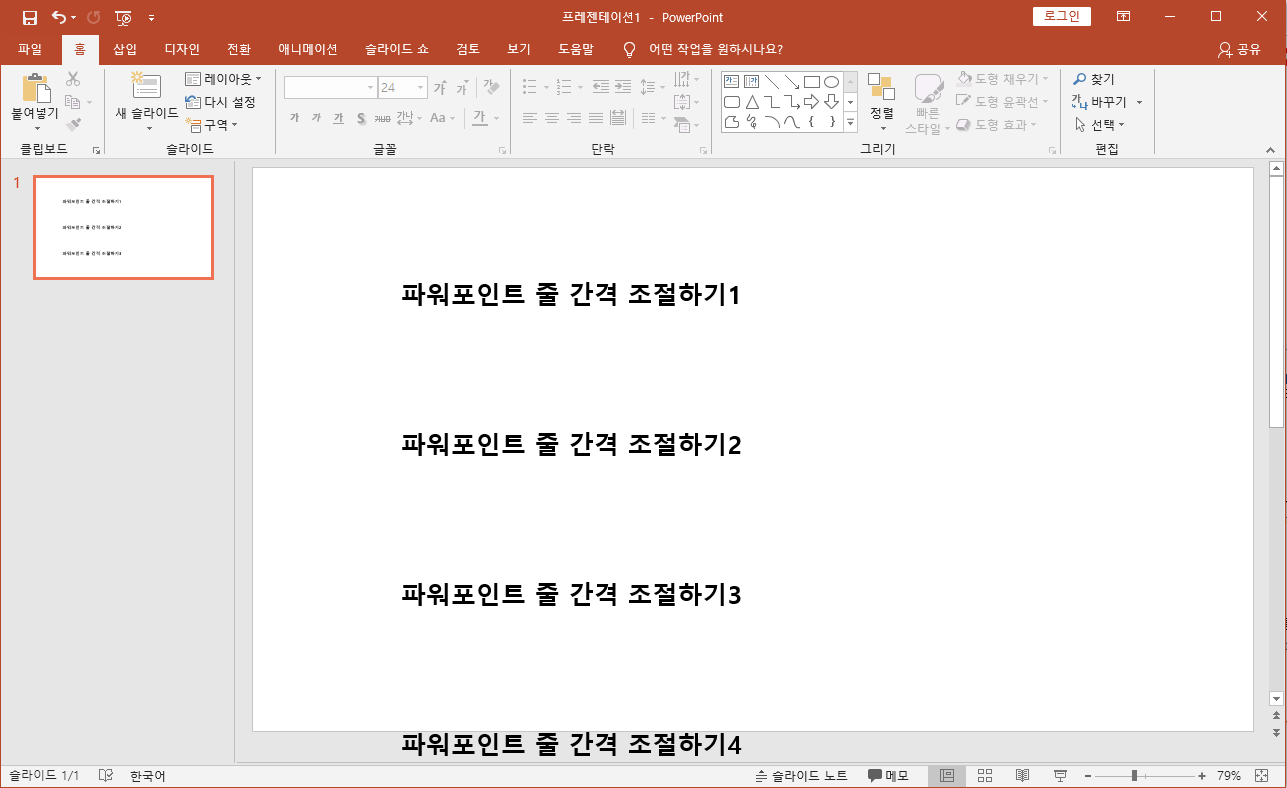Open the font name combo box
Image resolution: width=1287 pixels, height=788 pixels.
(330, 87)
